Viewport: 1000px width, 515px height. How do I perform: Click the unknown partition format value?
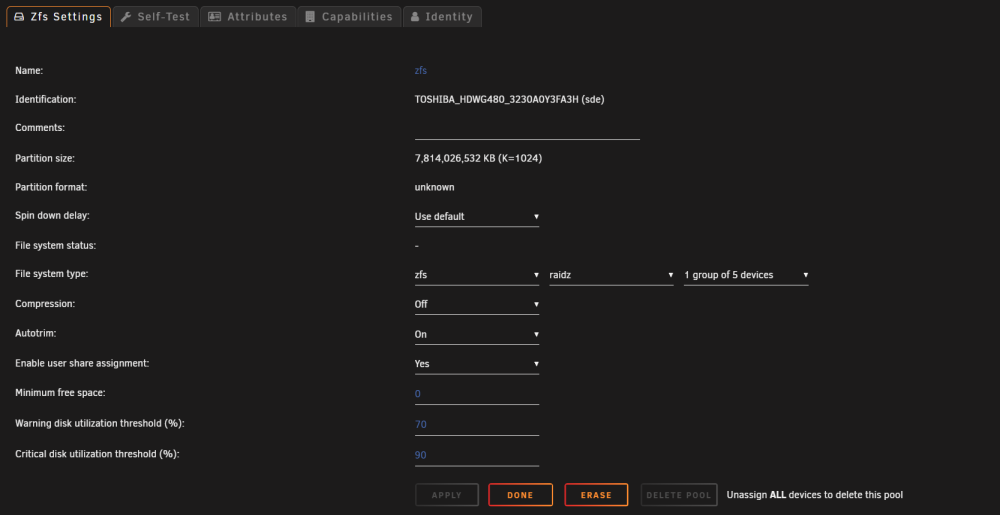tap(434, 187)
